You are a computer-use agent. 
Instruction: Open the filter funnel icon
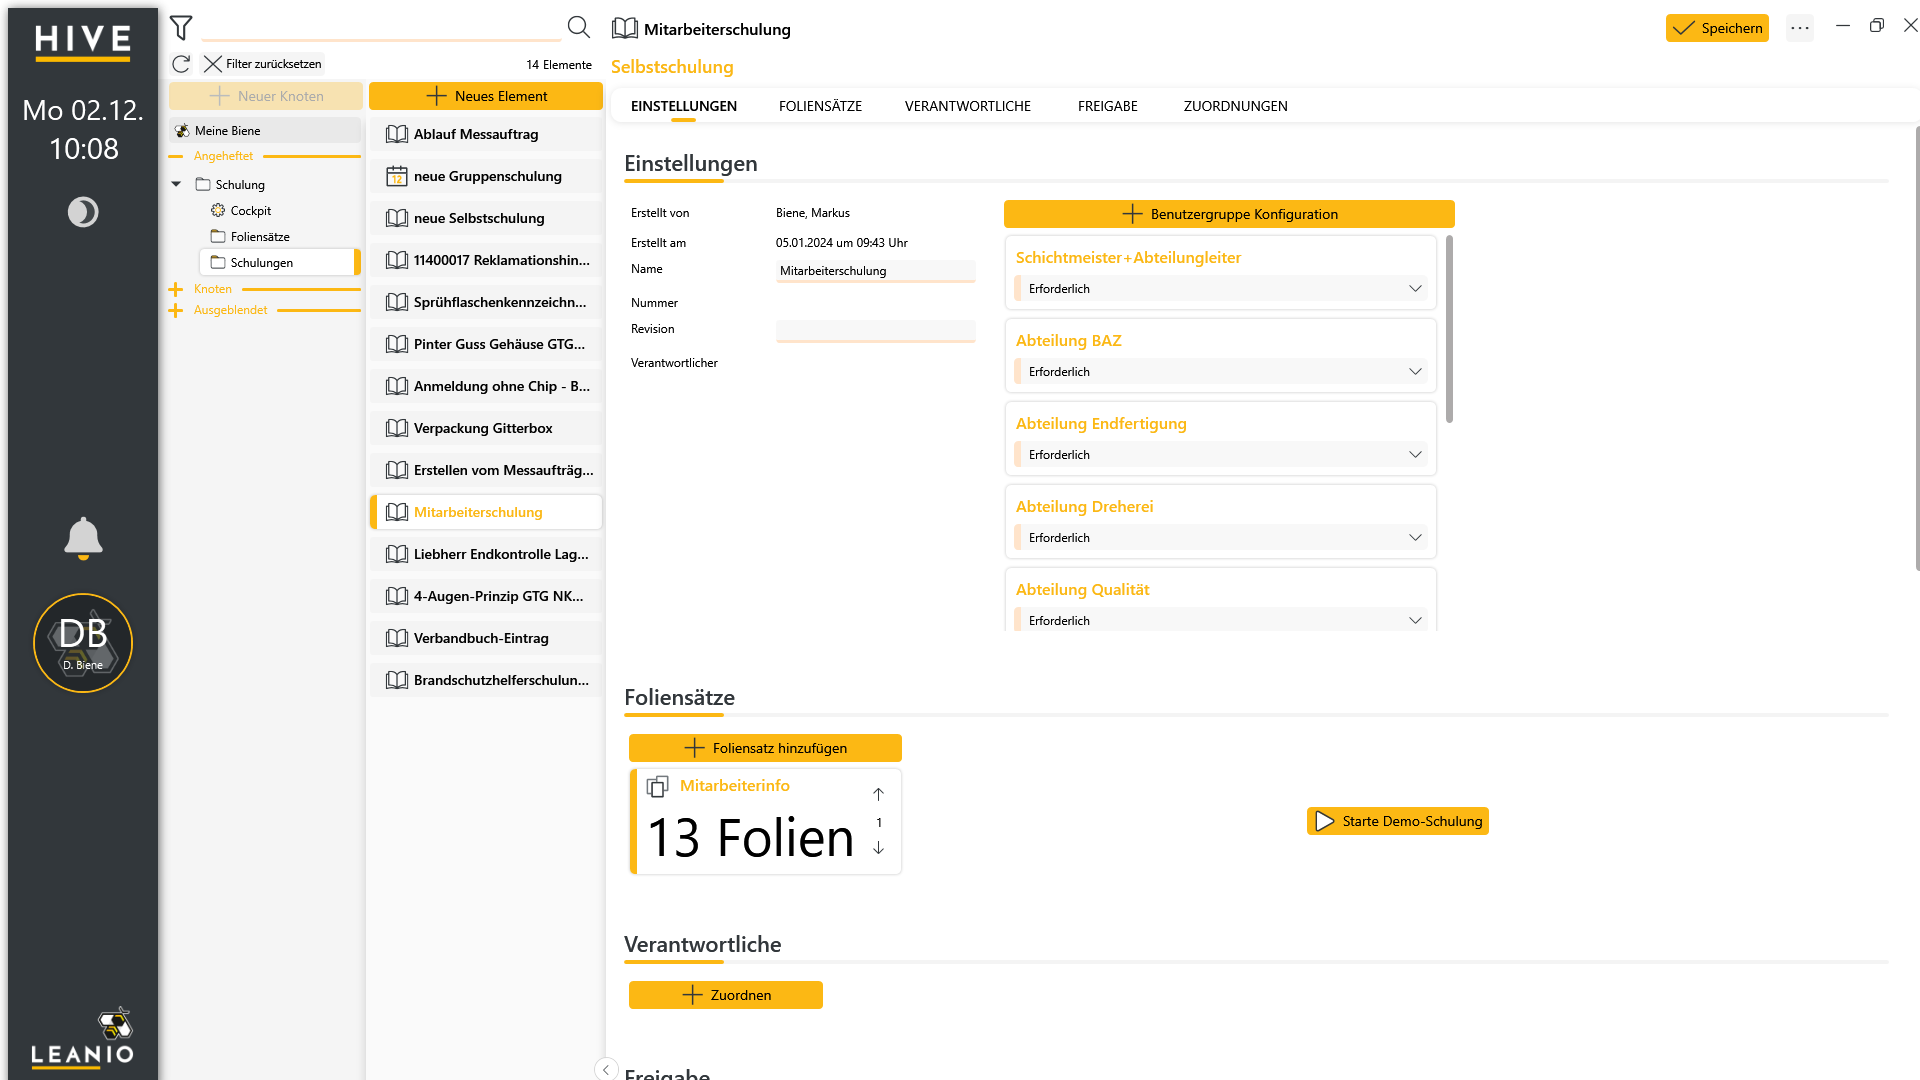[181, 28]
